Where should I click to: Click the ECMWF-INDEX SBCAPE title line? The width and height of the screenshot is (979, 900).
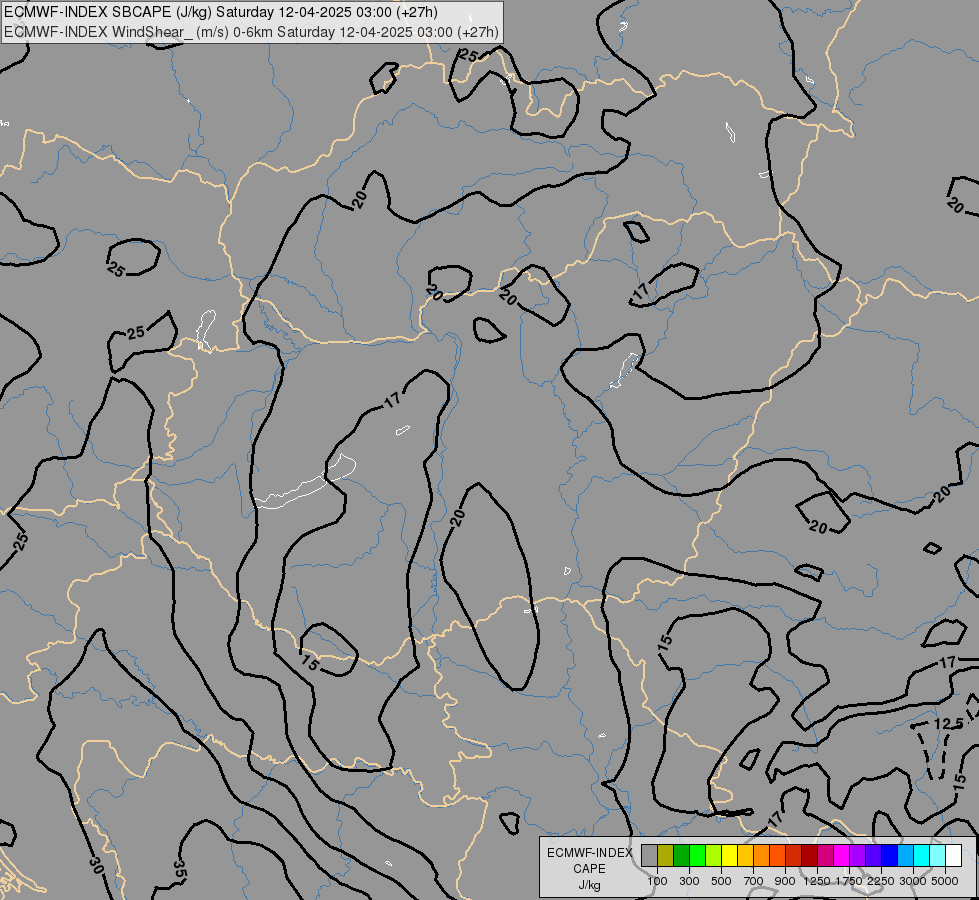point(220,12)
